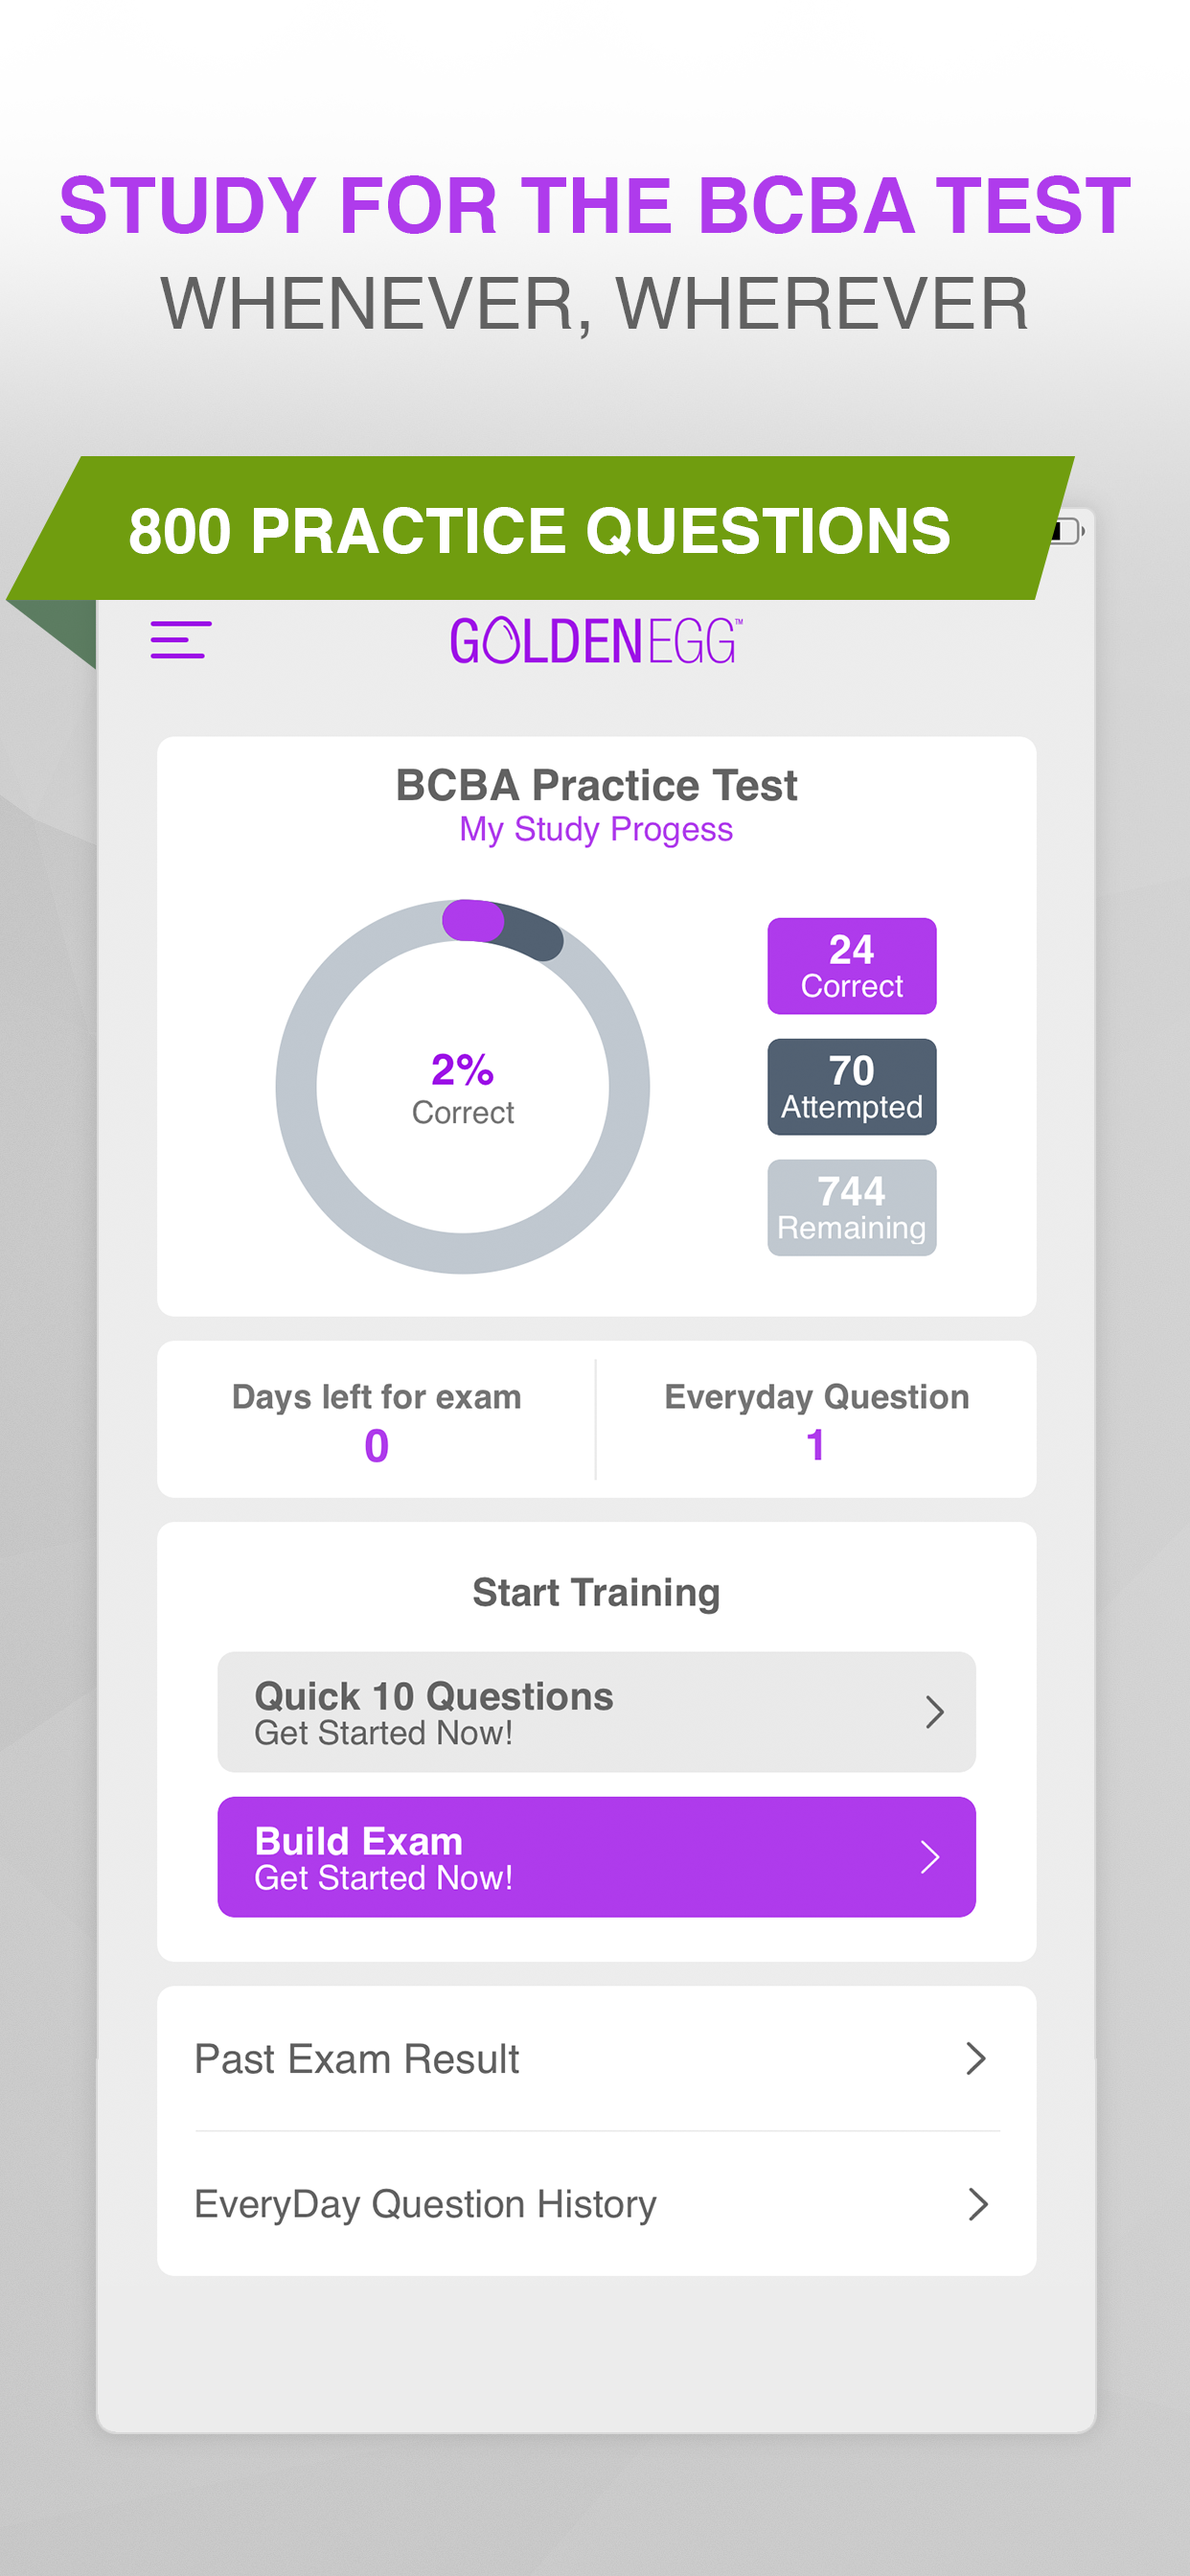Tap the 24 Correct badge
1190x2576 pixels.
851,966
